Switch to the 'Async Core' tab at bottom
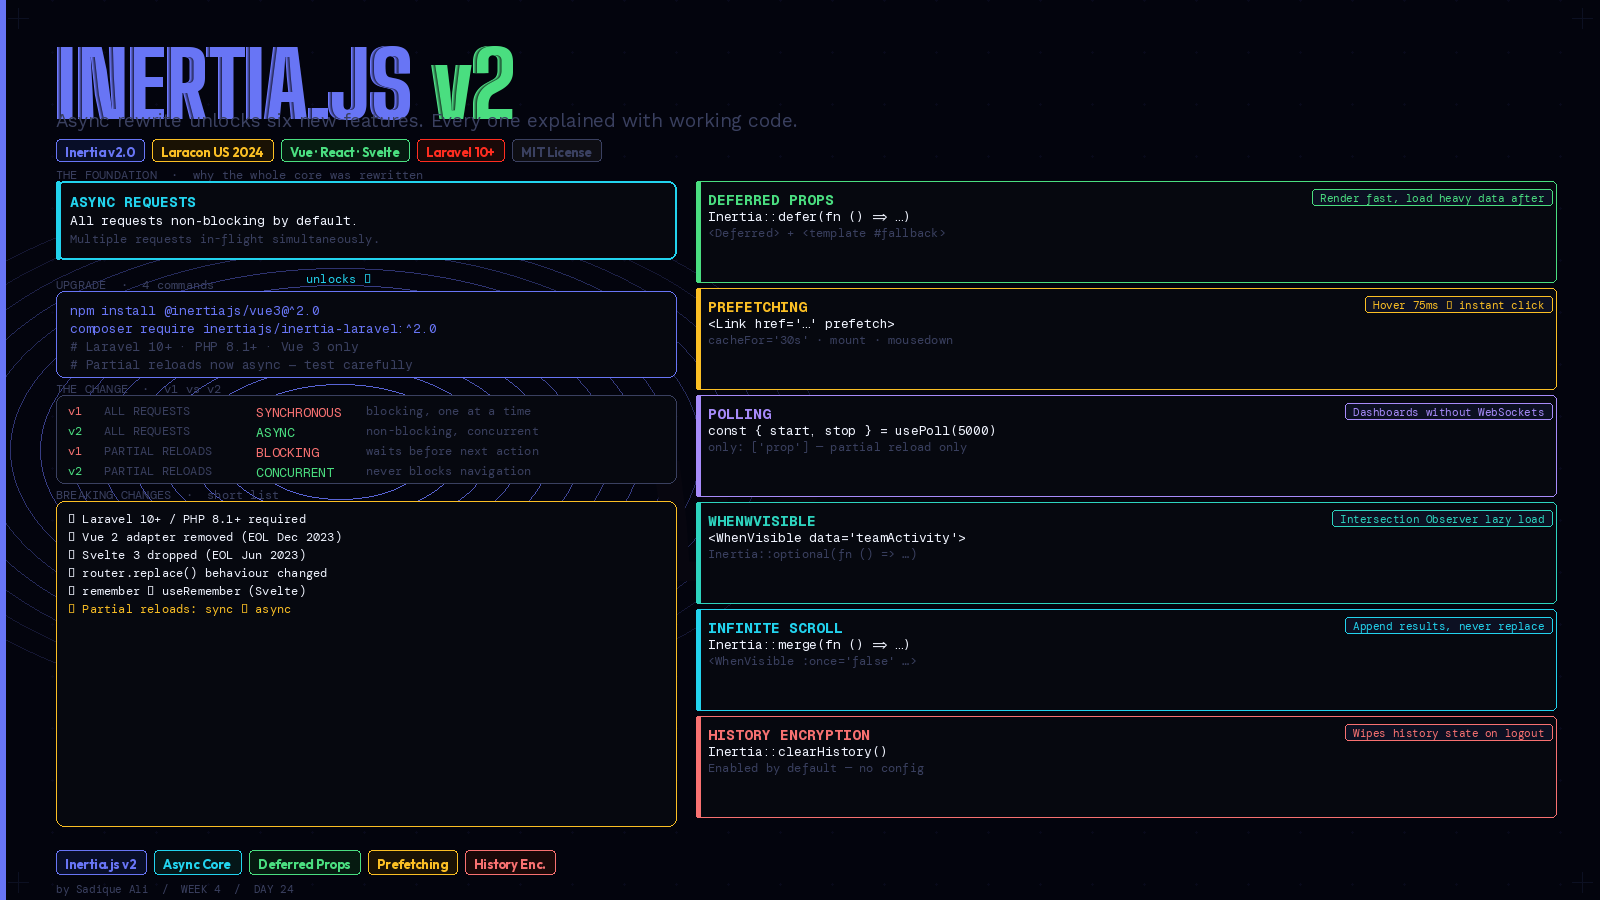The image size is (1600, 900). pos(197,863)
